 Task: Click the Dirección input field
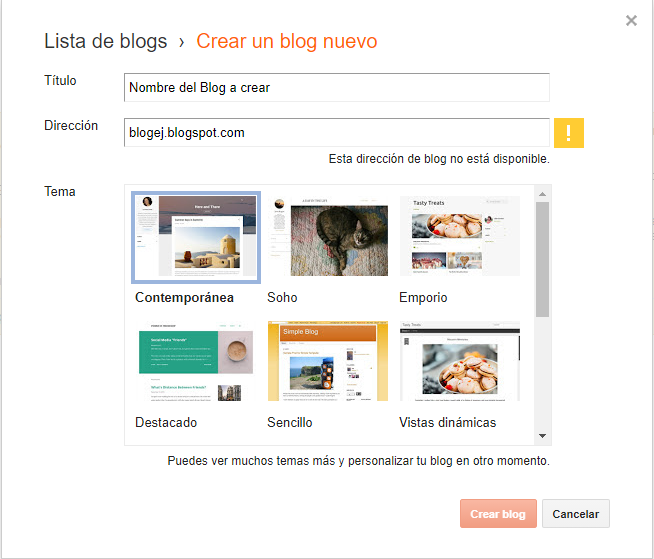[x=337, y=133]
